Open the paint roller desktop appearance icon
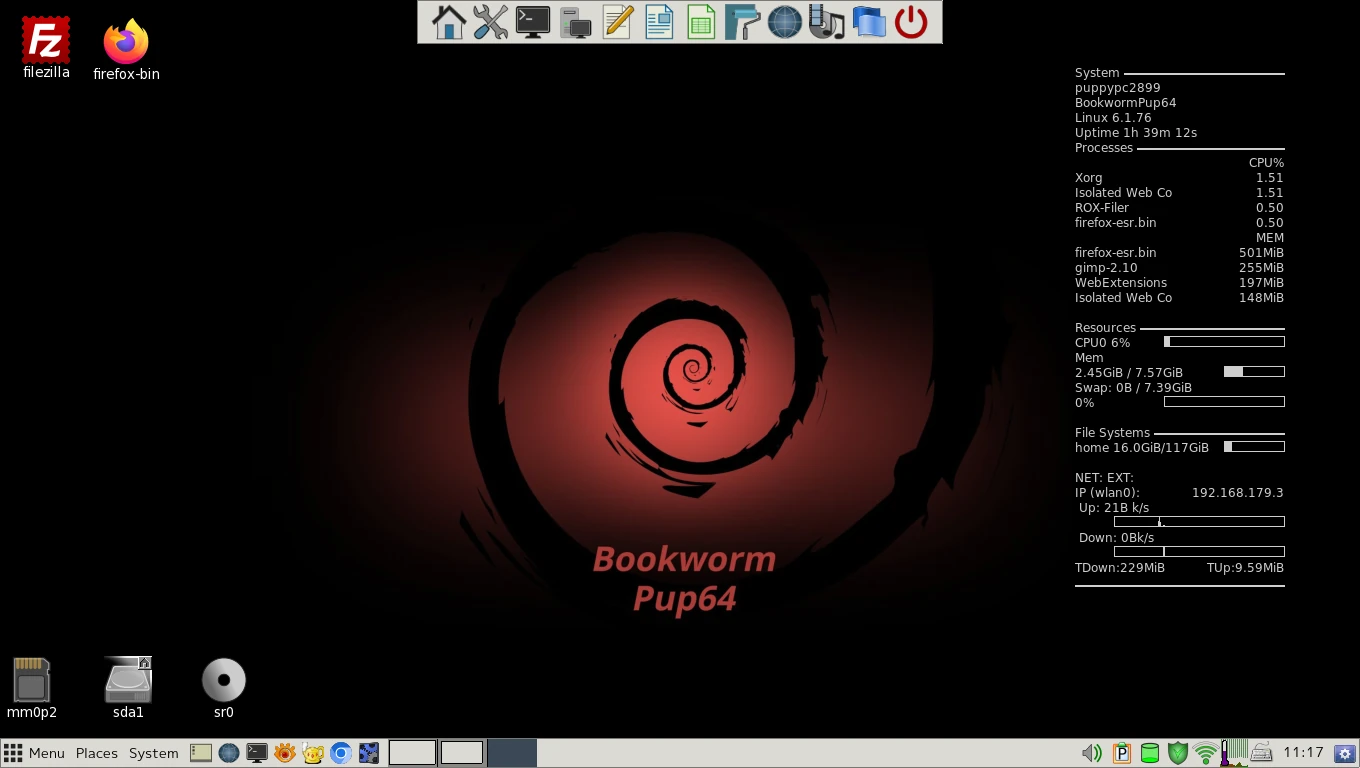This screenshot has width=1360, height=768. click(742, 22)
